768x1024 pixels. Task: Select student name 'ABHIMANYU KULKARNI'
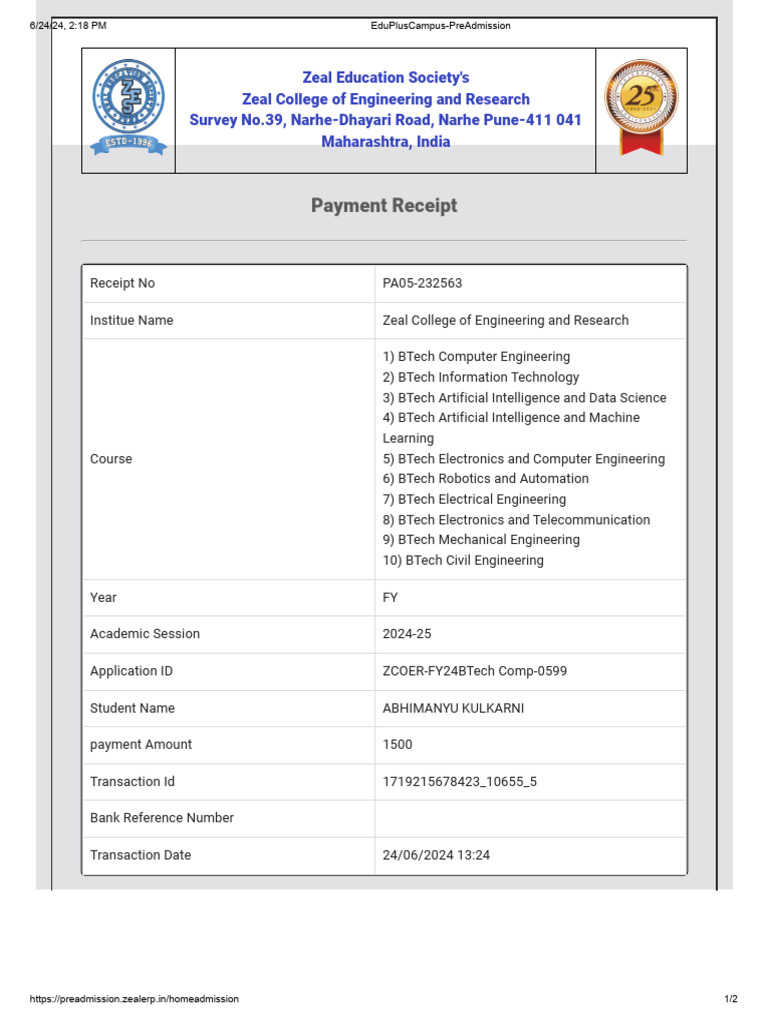point(453,709)
